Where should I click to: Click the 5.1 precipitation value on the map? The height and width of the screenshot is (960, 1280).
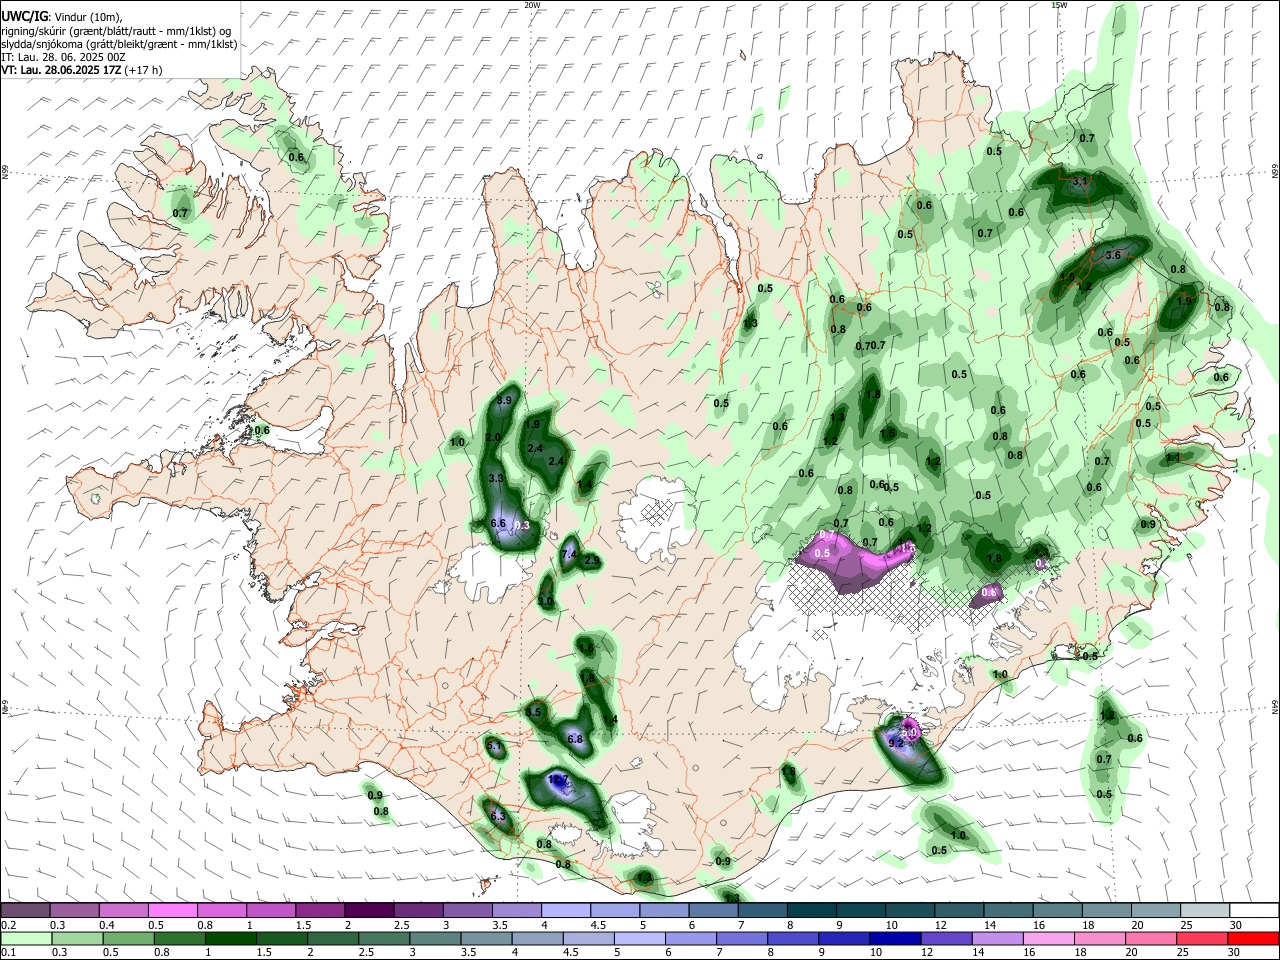pos(494,746)
